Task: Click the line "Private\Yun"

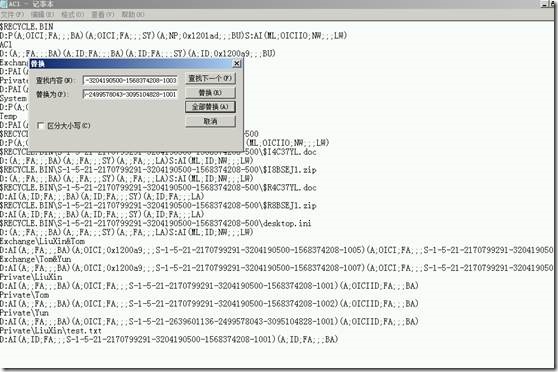Action: (x=24, y=313)
